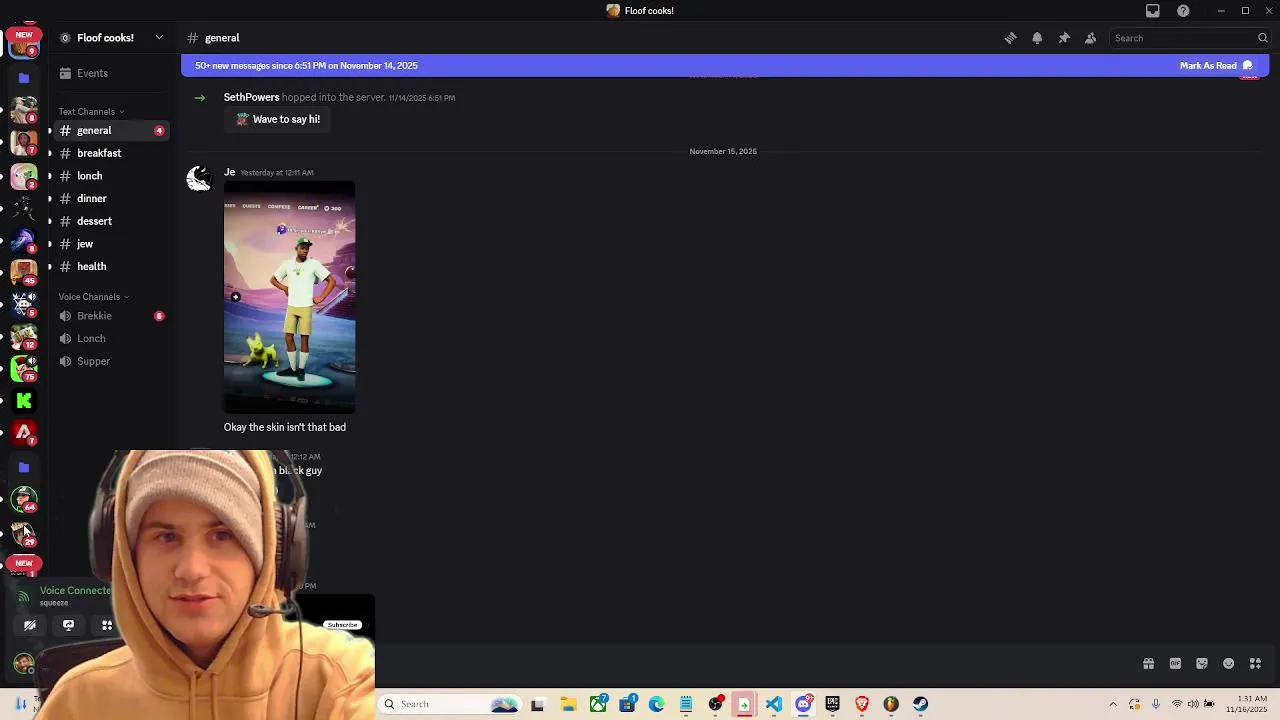1280x720 pixels.
Task: Click Mark As Read
Action: pyautogui.click(x=1215, y=65)
